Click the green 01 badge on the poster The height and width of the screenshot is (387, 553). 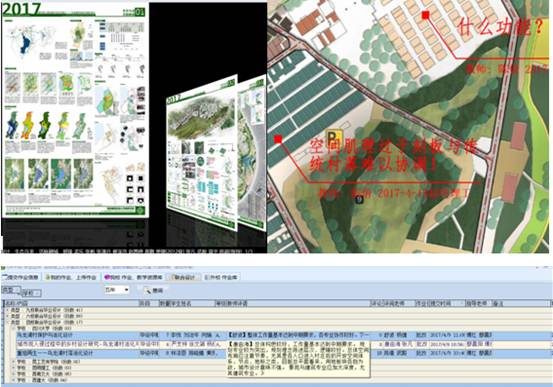140,12
